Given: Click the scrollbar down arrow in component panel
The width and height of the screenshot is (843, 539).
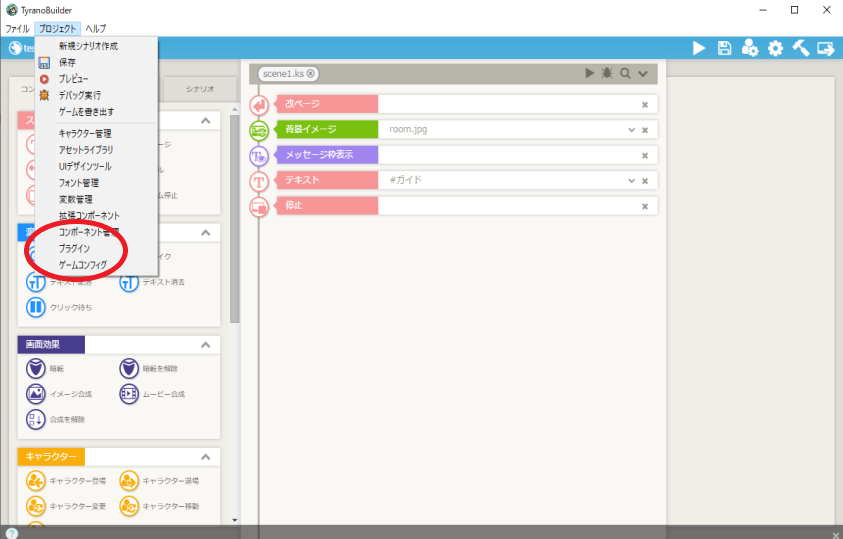Looking at the screenshot, I should [234, 520].
